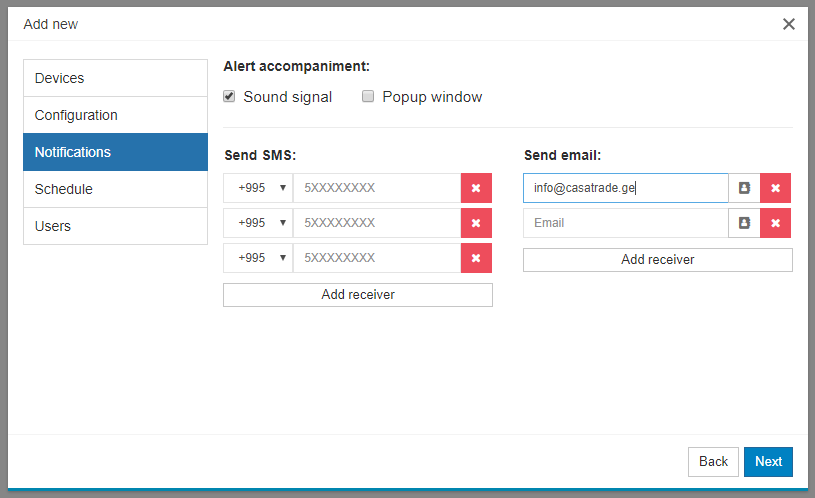Go to the Schedule tab
815x498 pixels.
[115, 189]
